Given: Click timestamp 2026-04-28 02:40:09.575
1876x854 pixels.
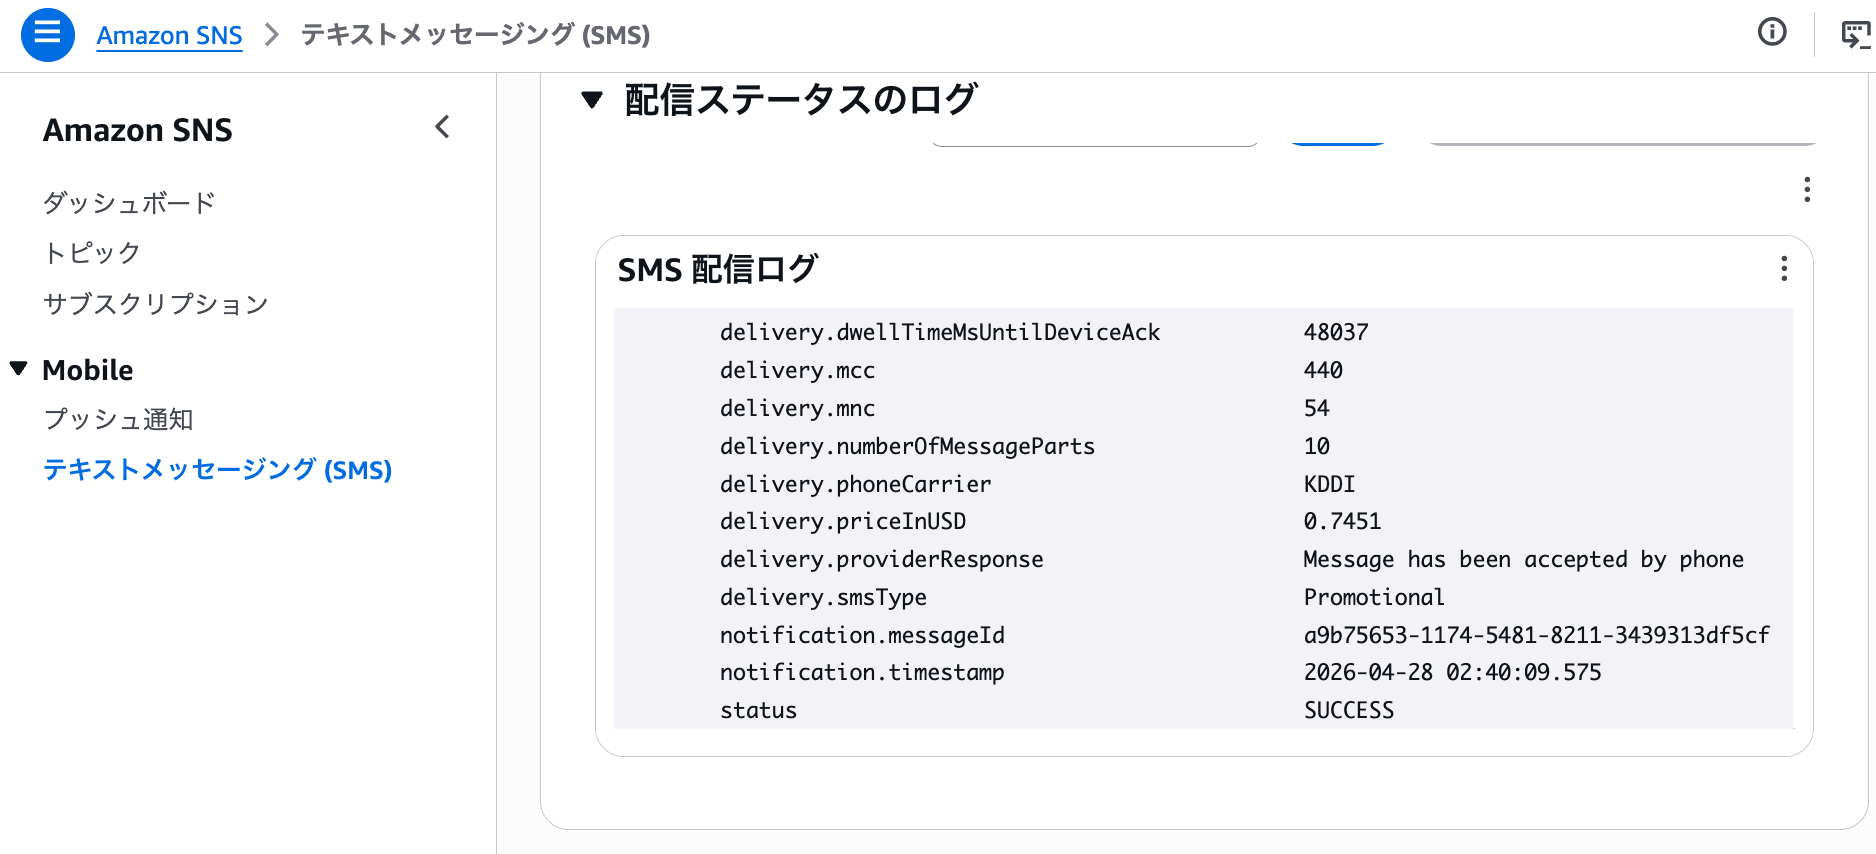Looking at the screenshot, I should coord(1452,672).
